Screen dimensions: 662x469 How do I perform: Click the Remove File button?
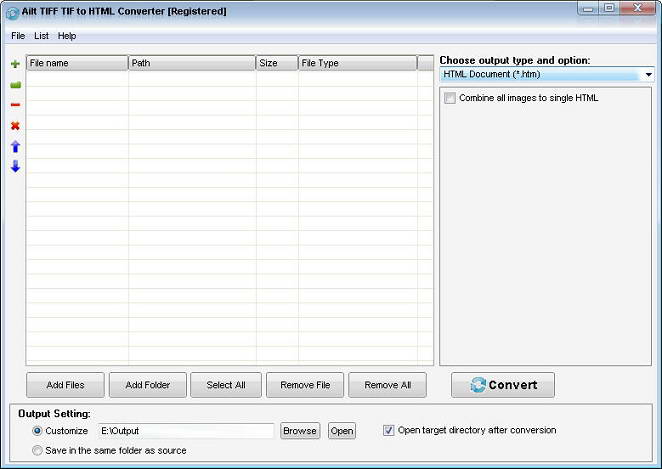point(305,385)
